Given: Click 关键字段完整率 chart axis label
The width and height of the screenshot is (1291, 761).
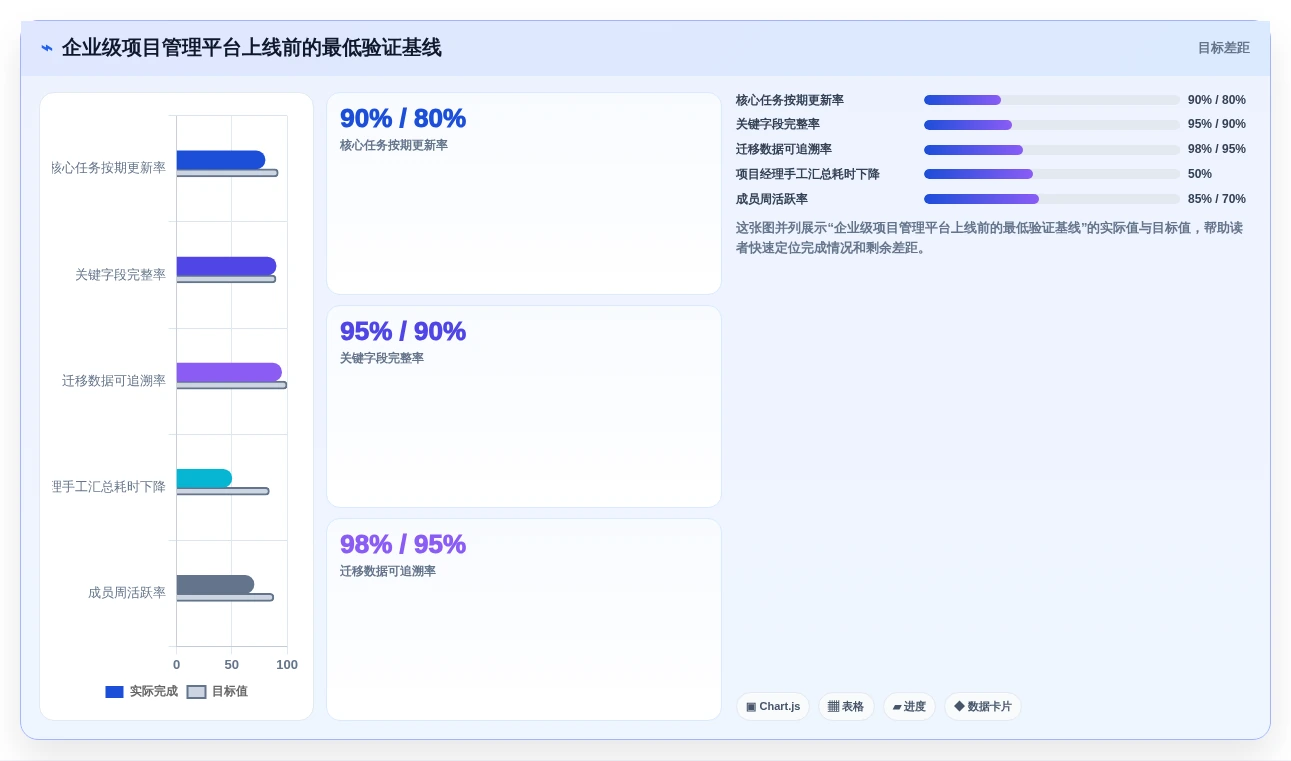Looking at the screenshot, I should tap(120, 275).
